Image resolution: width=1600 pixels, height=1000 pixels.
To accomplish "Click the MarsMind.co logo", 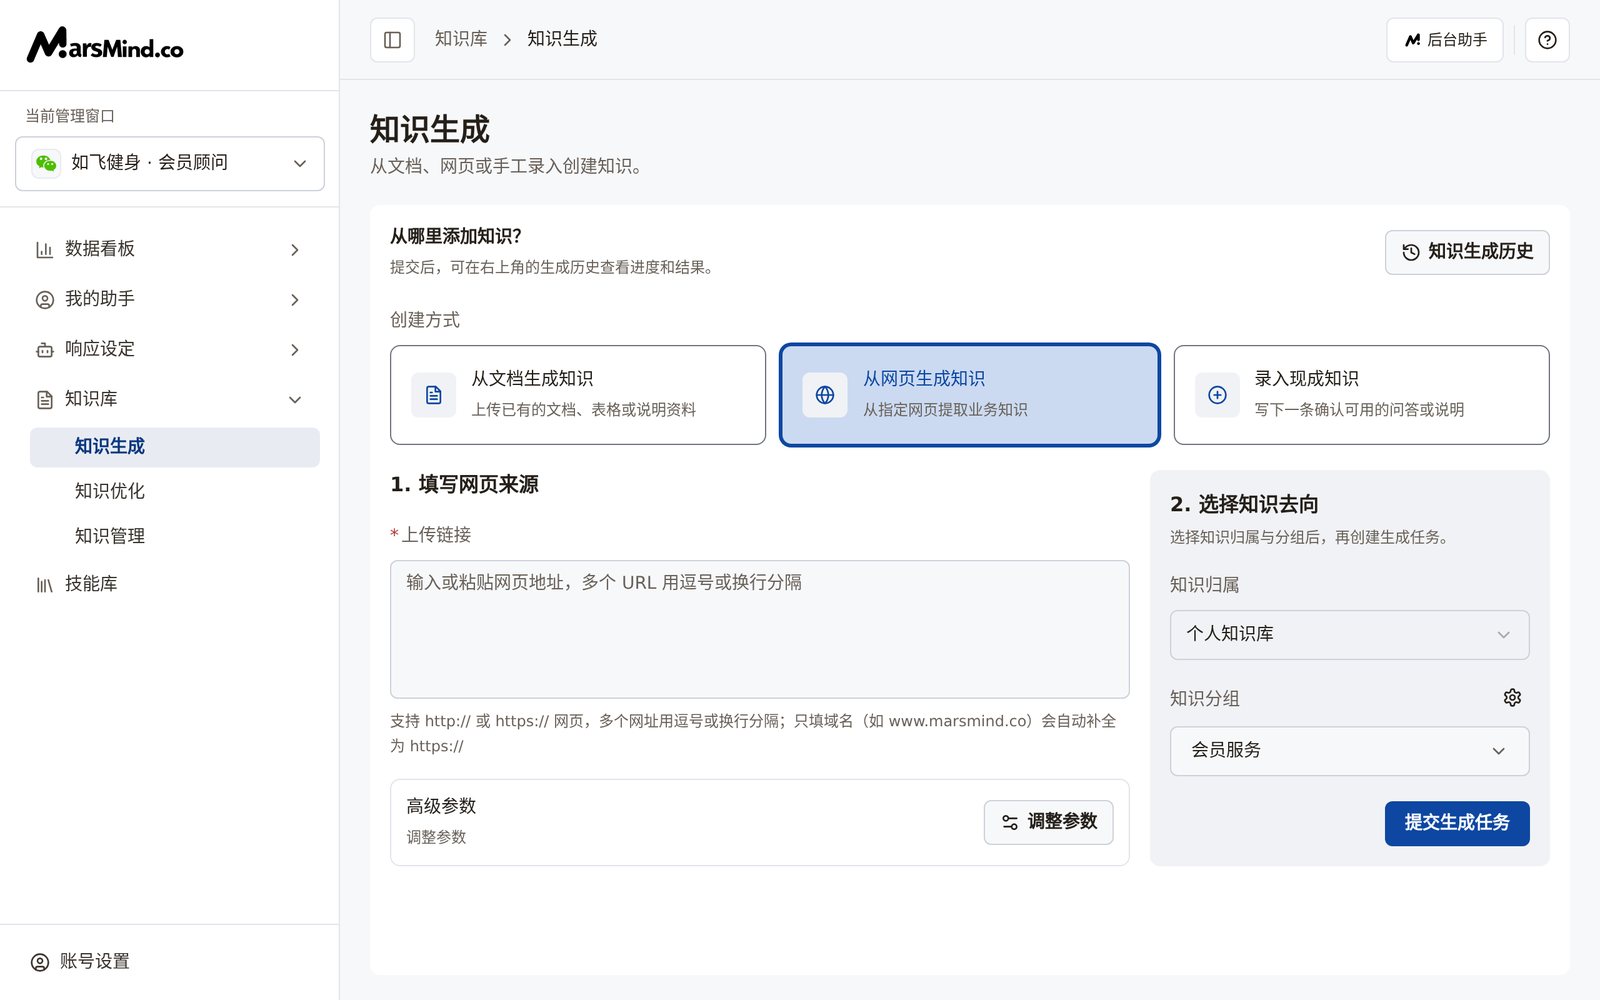I will click(105, 45).
